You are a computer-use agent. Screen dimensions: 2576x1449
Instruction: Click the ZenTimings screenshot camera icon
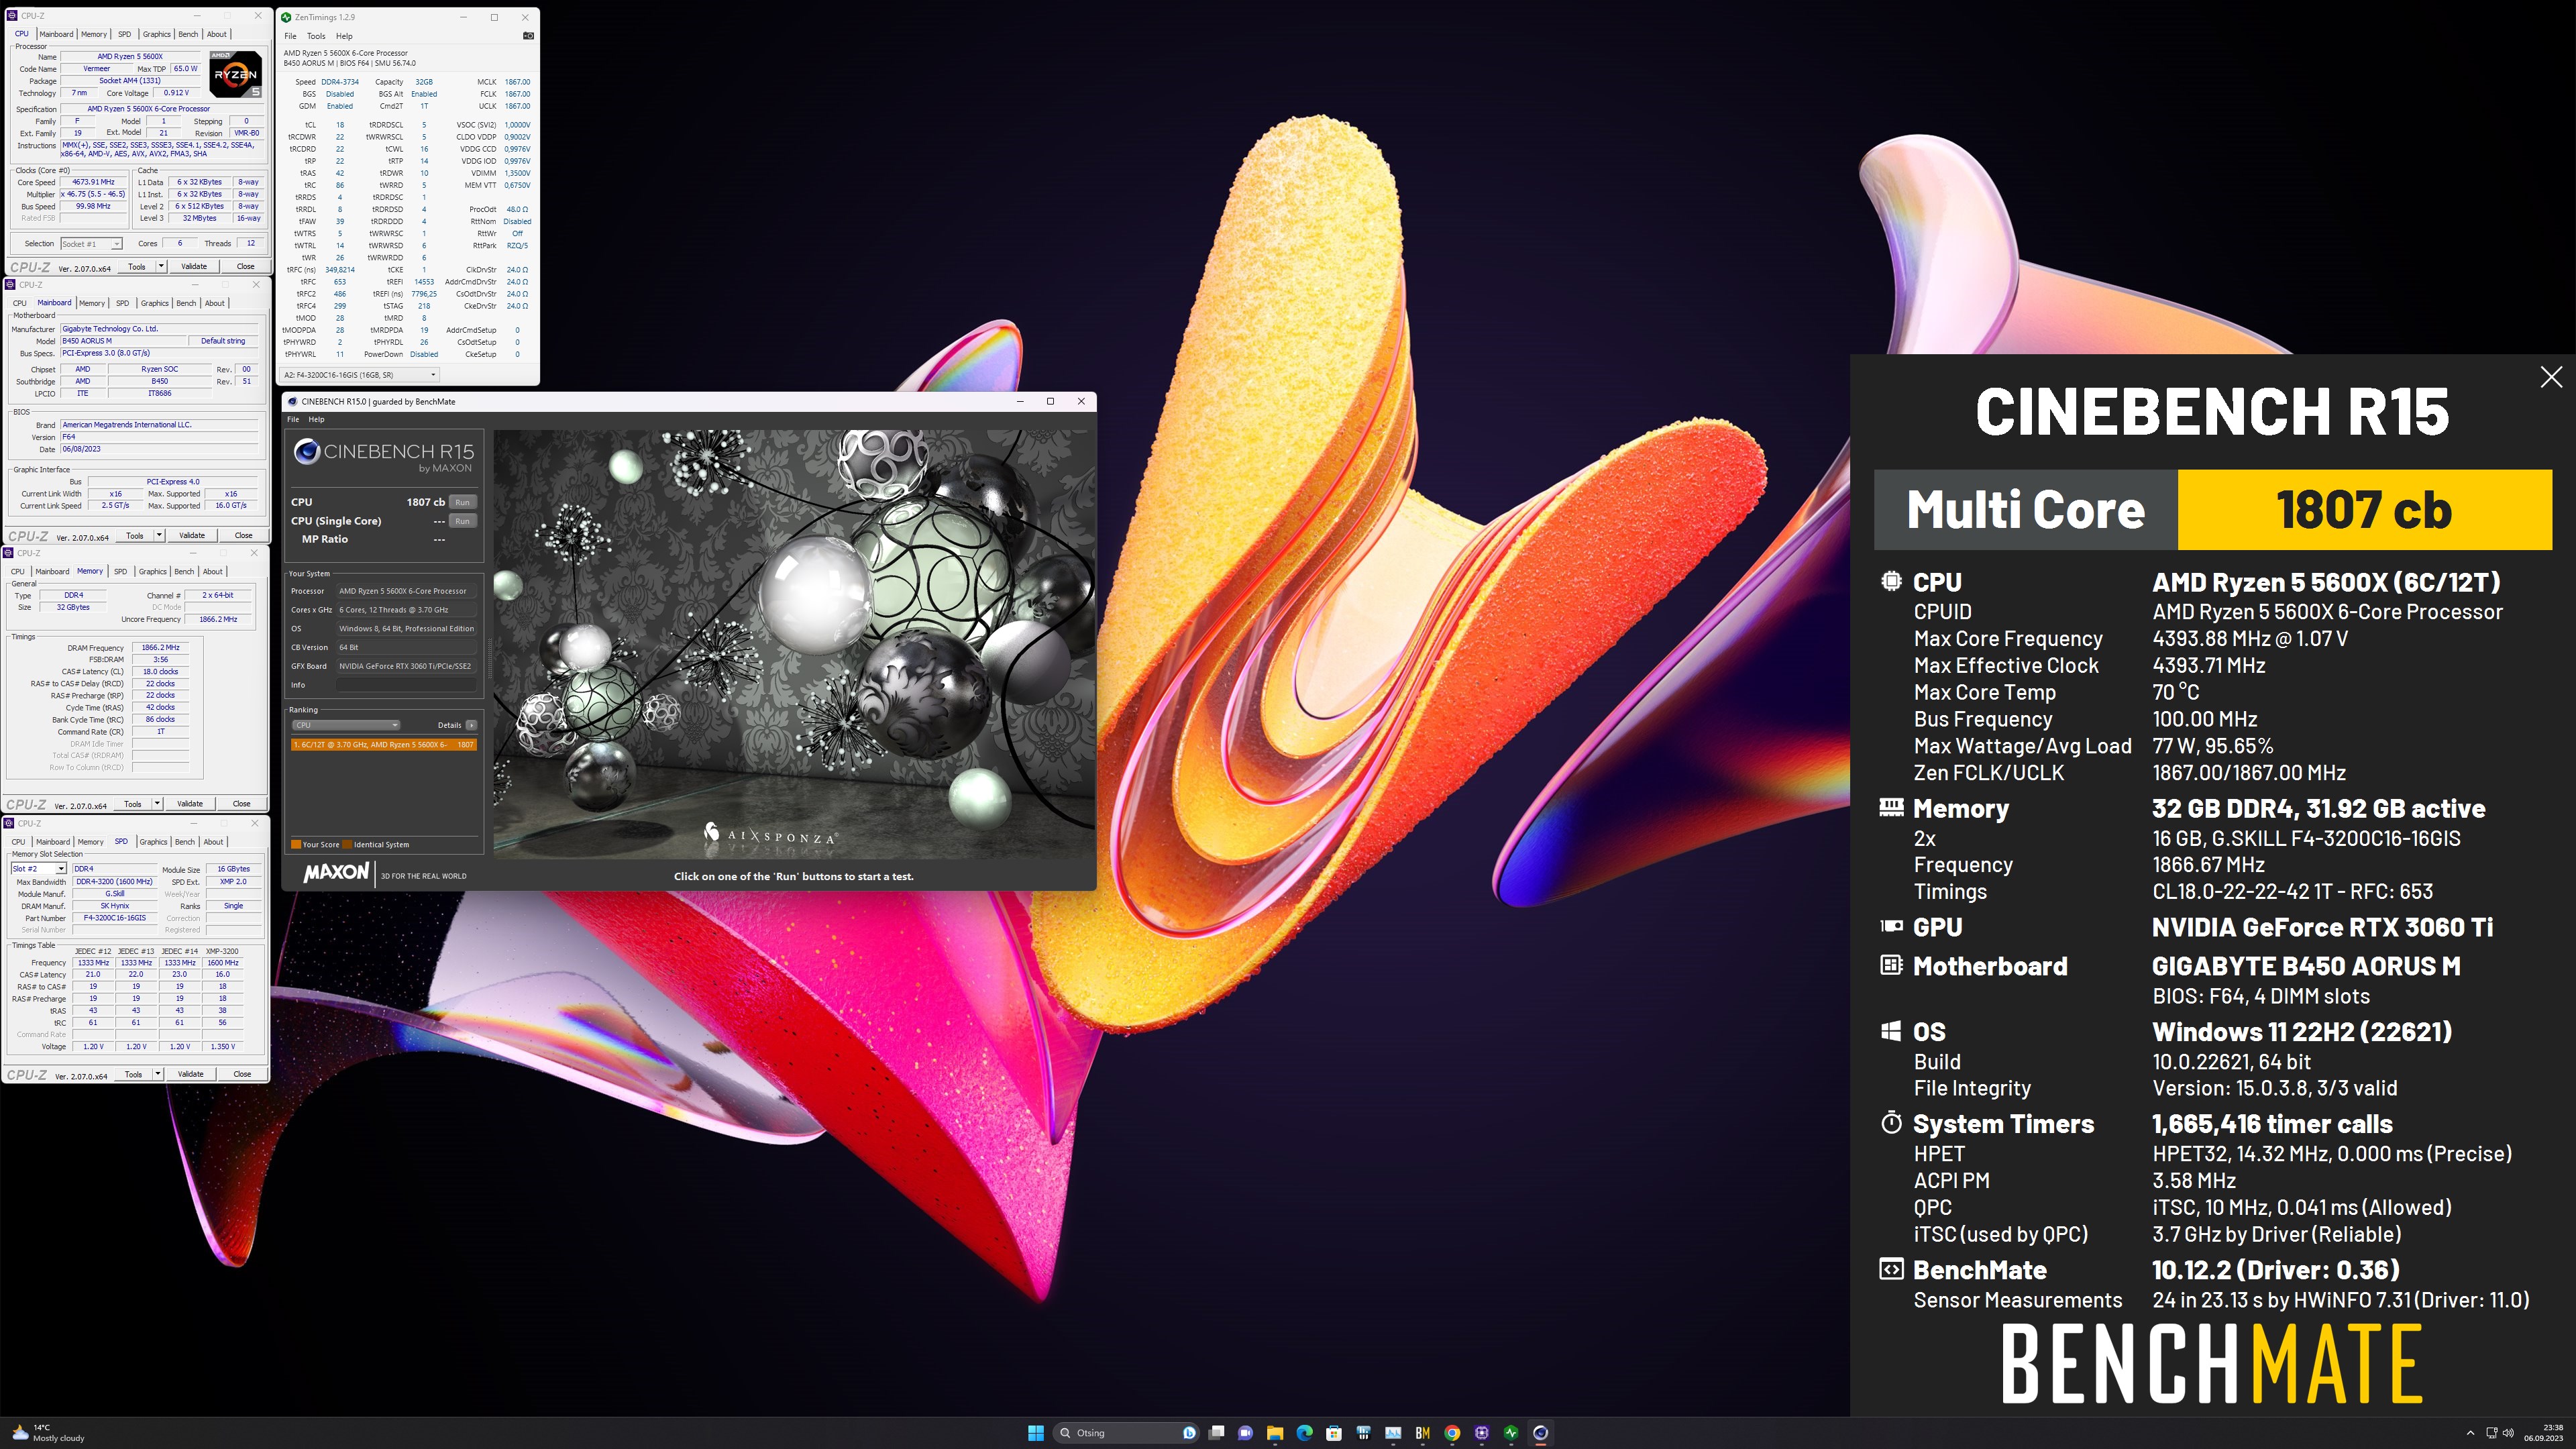528,36
